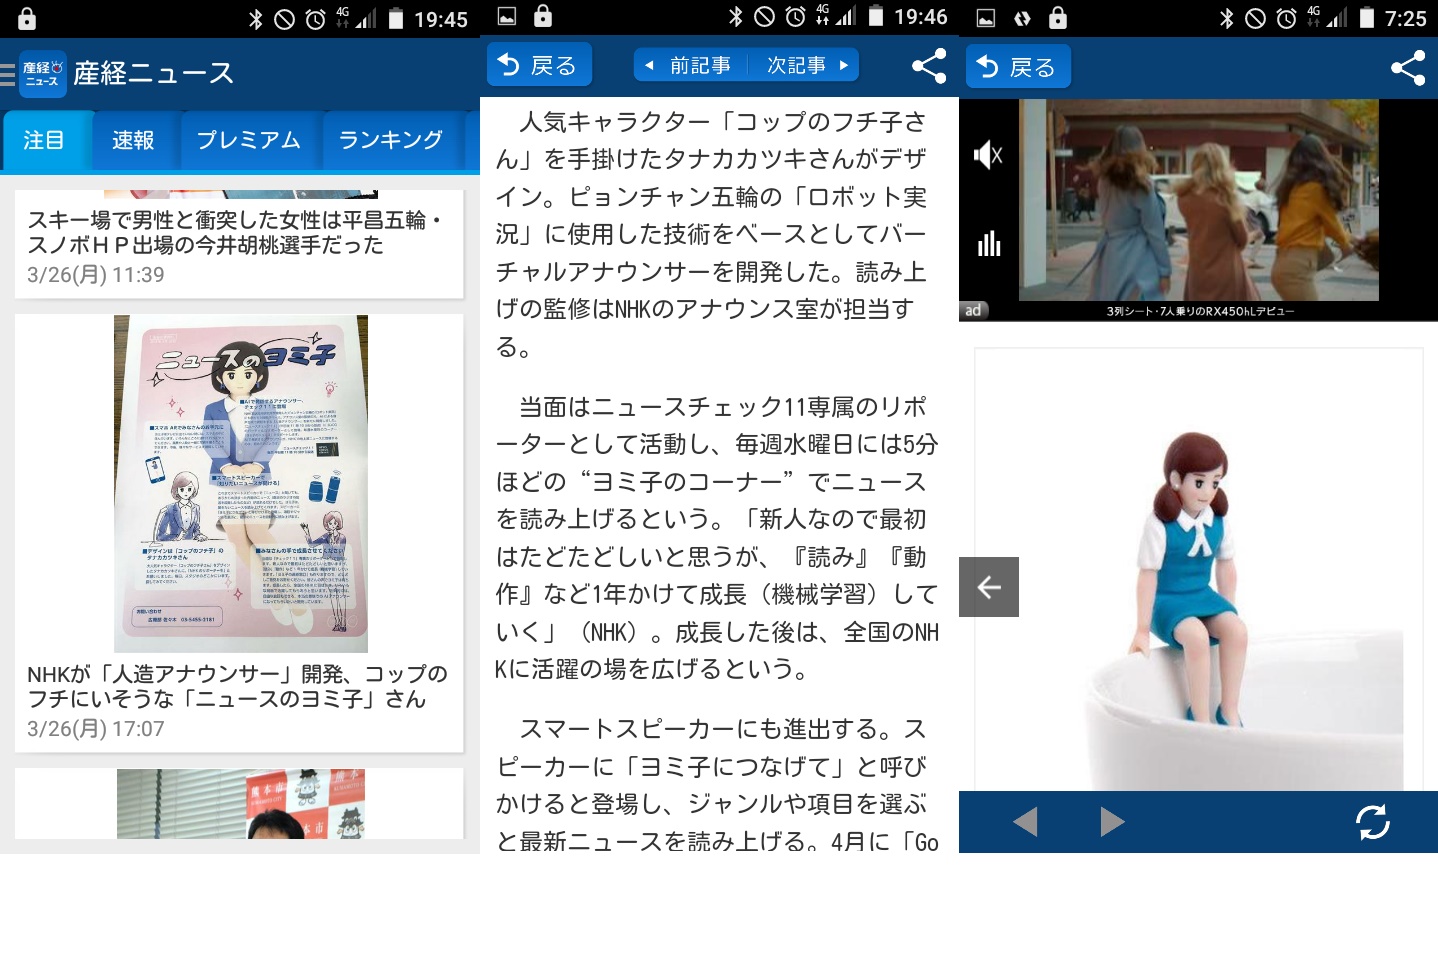Image resolution: width=1438 pixels, height=970 pixels.
Task: Reload the page with the refresh icon
Action: [1373, 822]
